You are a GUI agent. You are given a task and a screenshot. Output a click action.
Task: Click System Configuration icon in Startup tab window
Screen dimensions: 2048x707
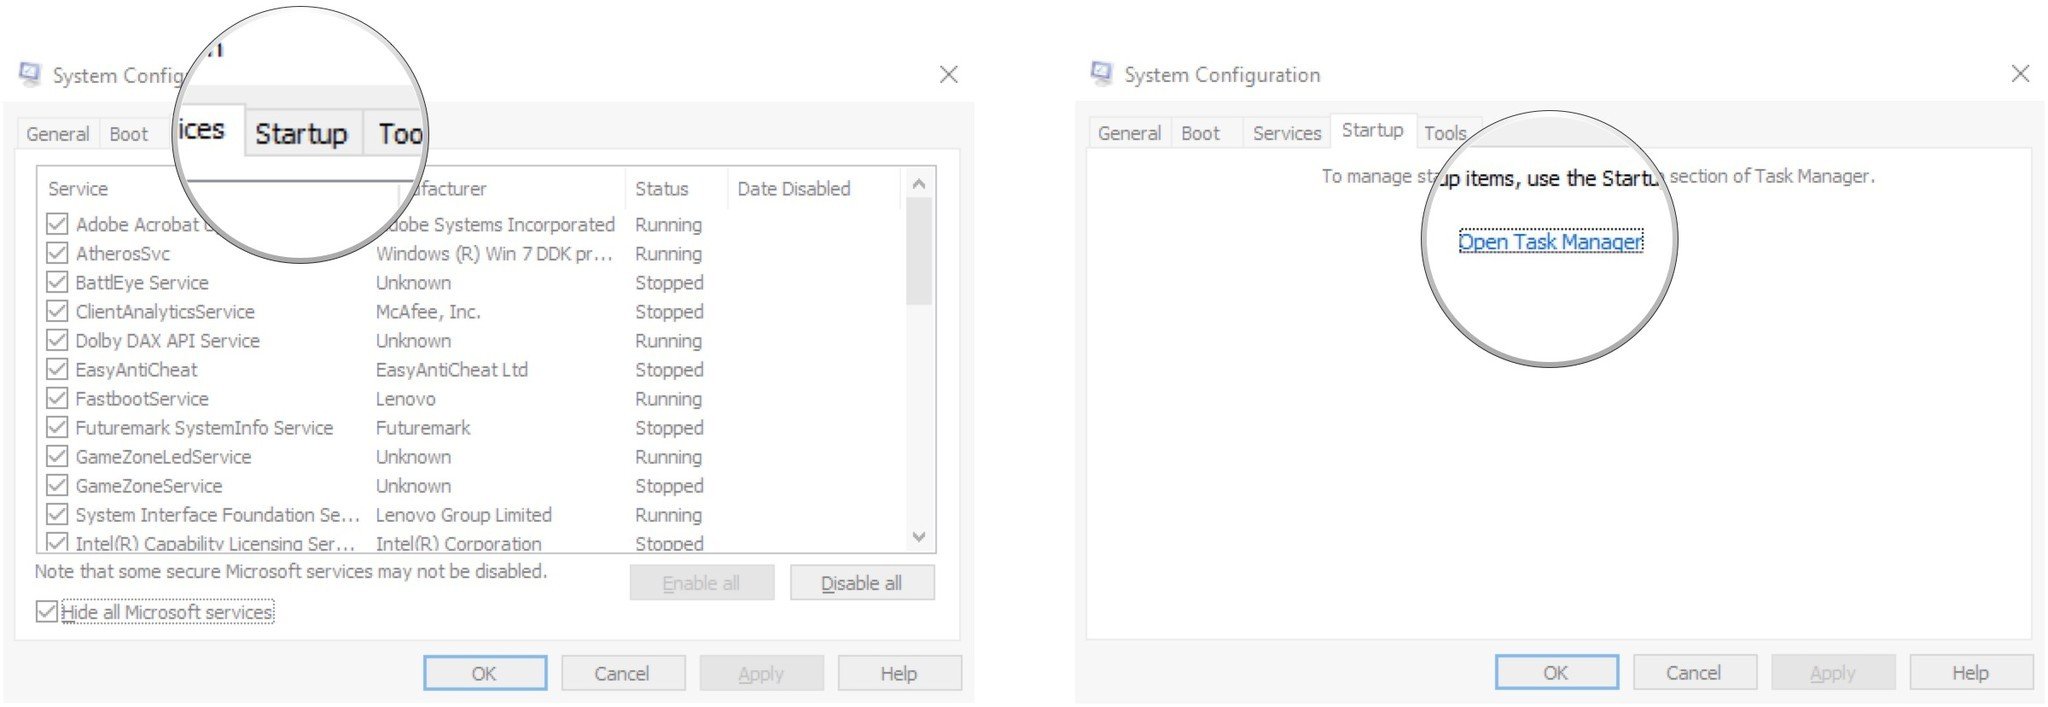(1101, 74)
